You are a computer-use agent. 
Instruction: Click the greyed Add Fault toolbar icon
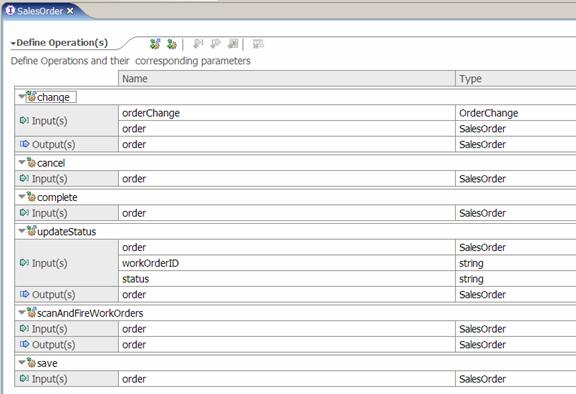point(233,44)
